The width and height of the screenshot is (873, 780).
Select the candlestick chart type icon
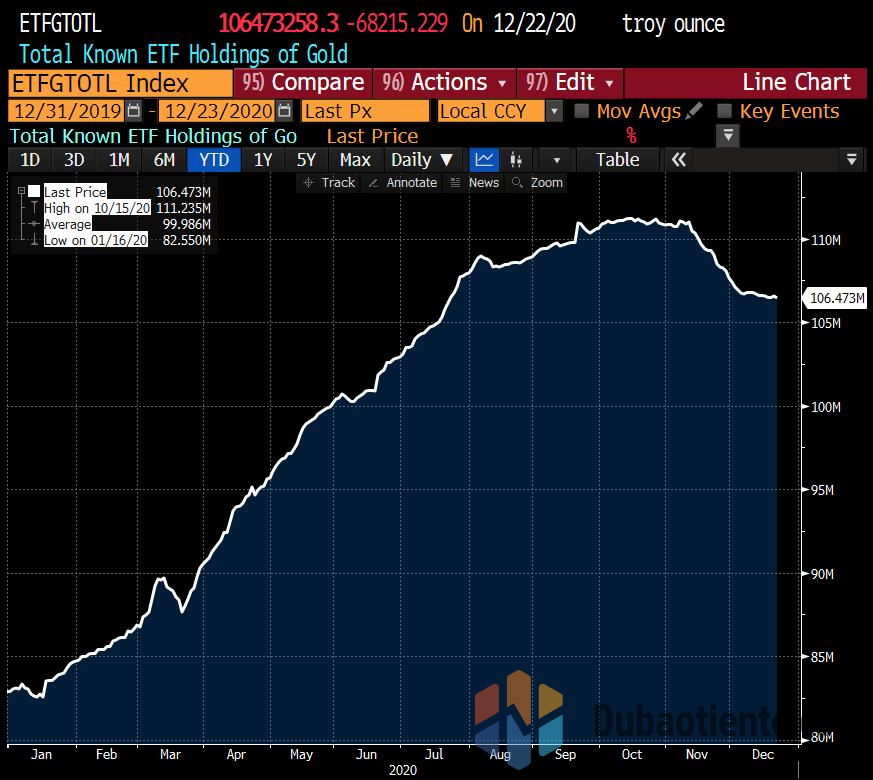516,160
